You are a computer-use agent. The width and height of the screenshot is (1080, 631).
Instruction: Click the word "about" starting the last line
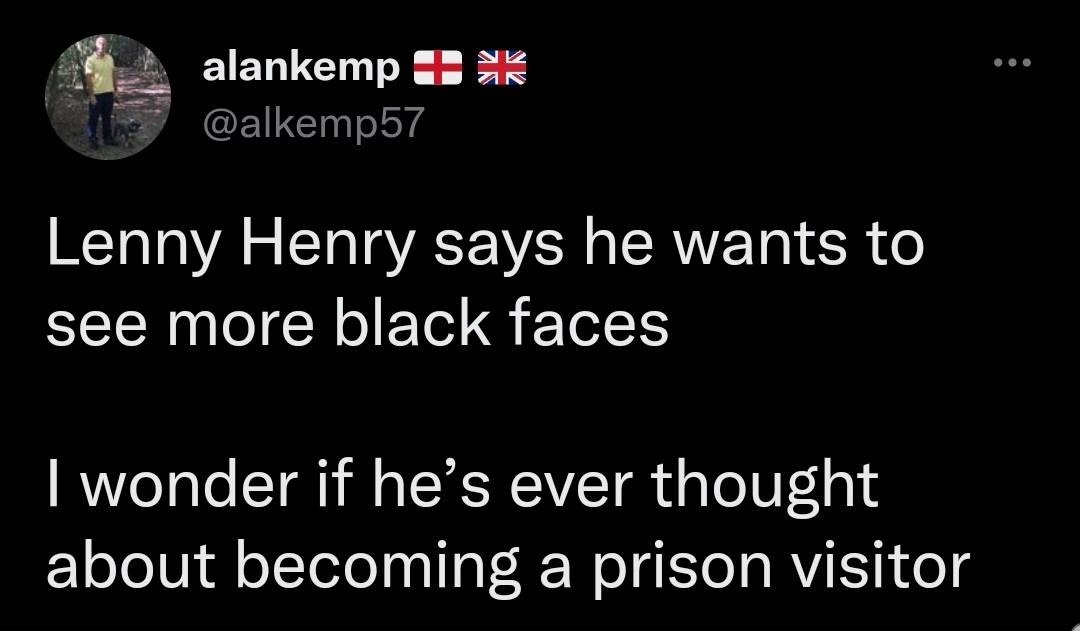coord(131,566)
